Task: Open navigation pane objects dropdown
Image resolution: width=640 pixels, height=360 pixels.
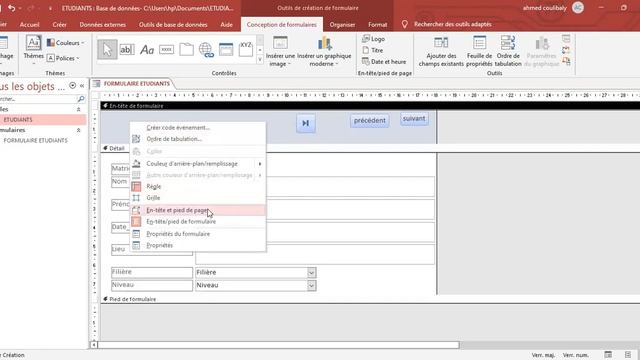Action: [72, 86]
